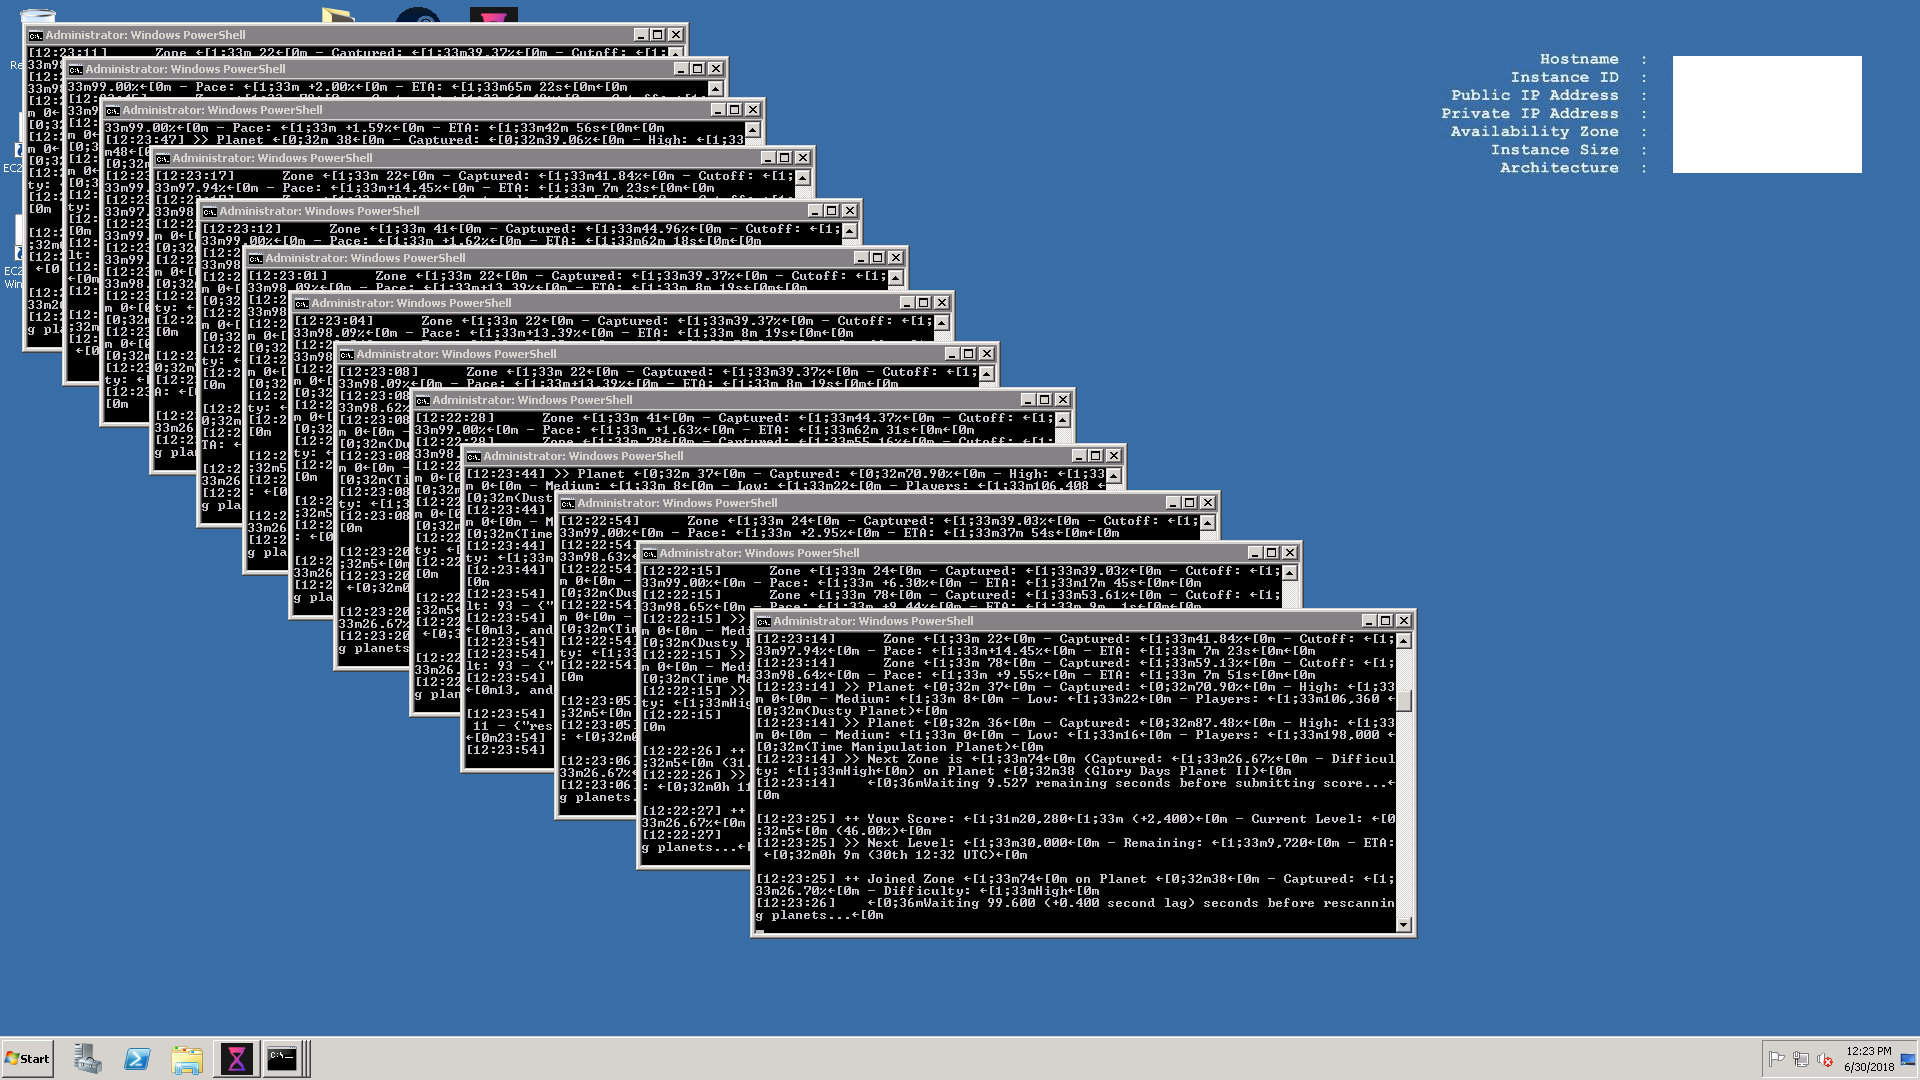Check network status via the system tray icon

(x=1802, y=1058)
